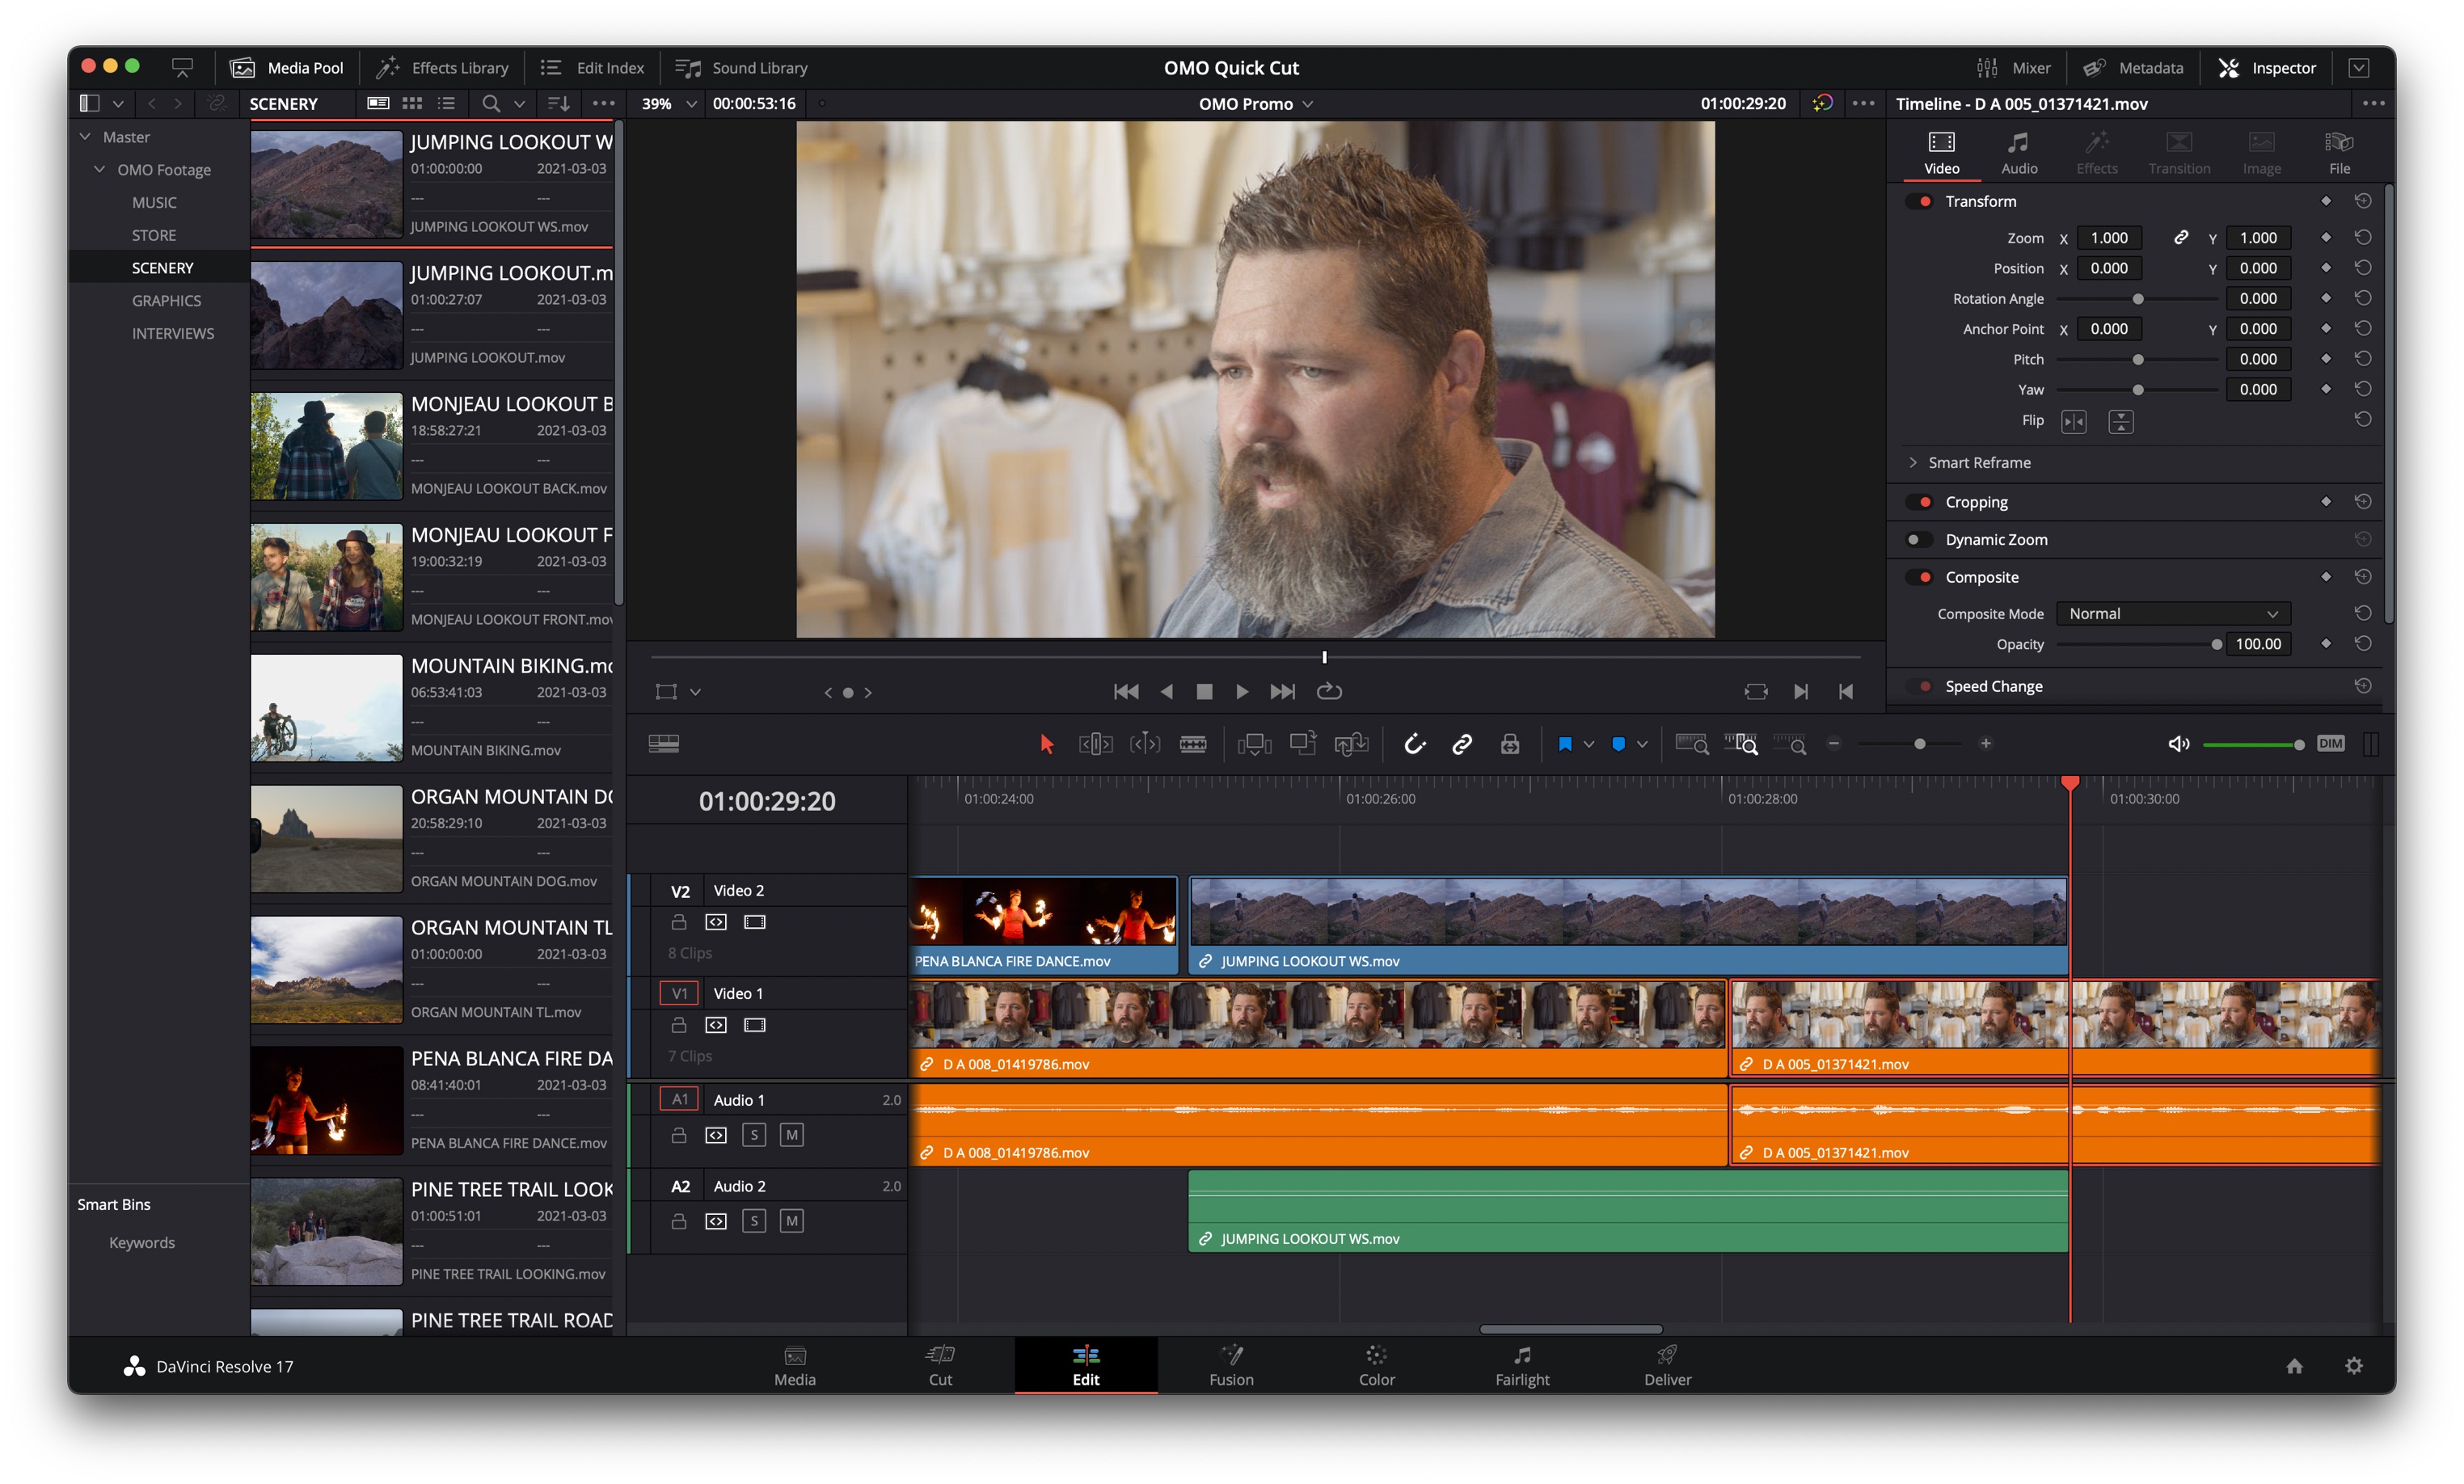Expand the Smart Reframe section
2464x1484 pixels.
click(x=1912, y=463)
